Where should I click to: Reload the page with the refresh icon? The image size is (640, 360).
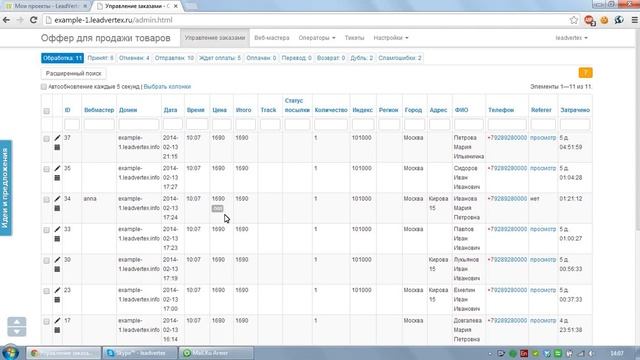pos(33,20)
